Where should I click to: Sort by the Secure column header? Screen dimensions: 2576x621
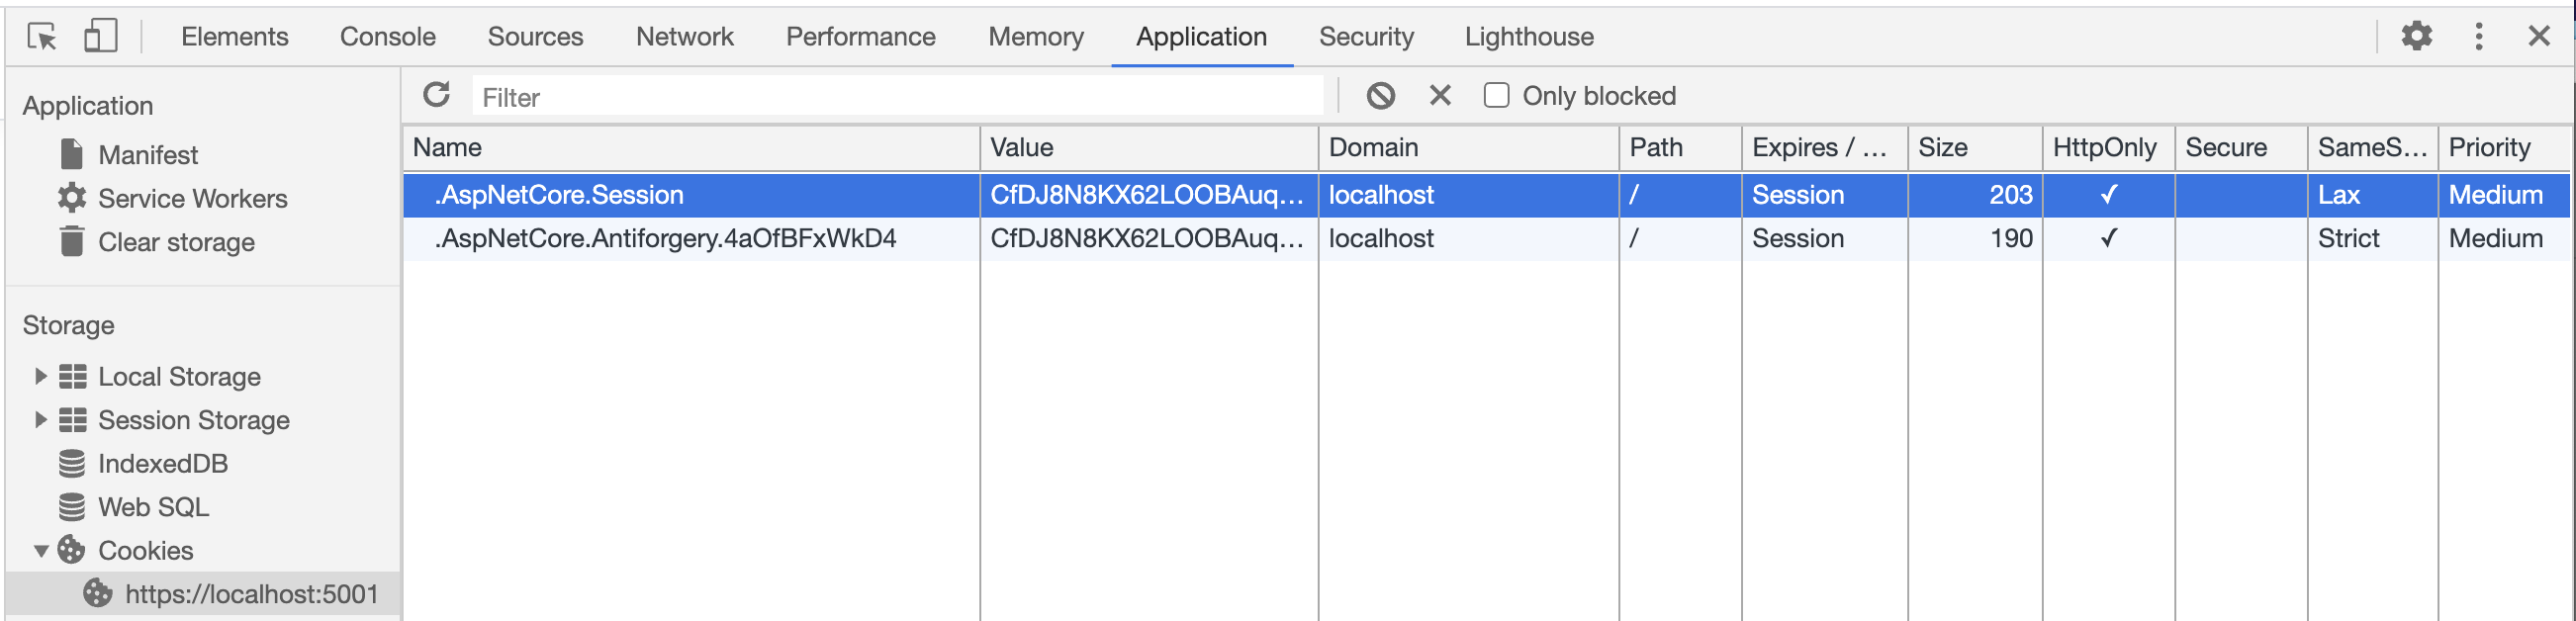coord(2241,148)
